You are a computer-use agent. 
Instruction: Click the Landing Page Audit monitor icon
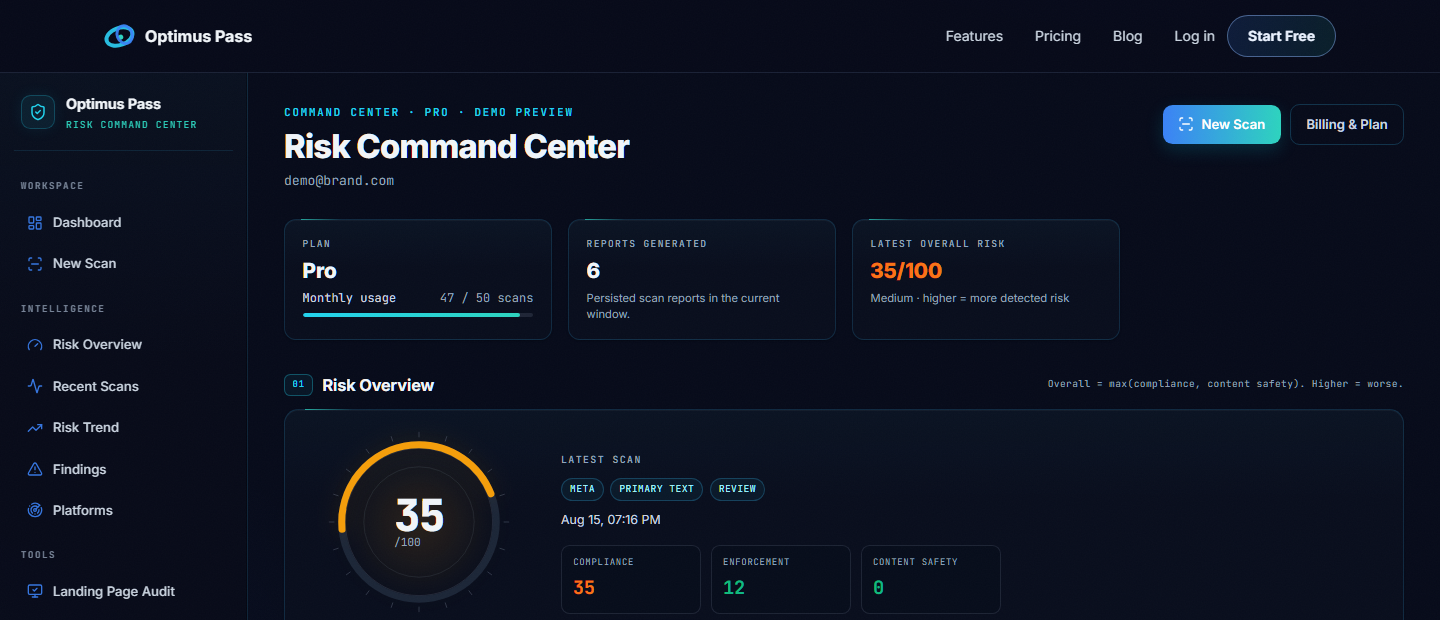pyautogui.click(x=35, y=592)
